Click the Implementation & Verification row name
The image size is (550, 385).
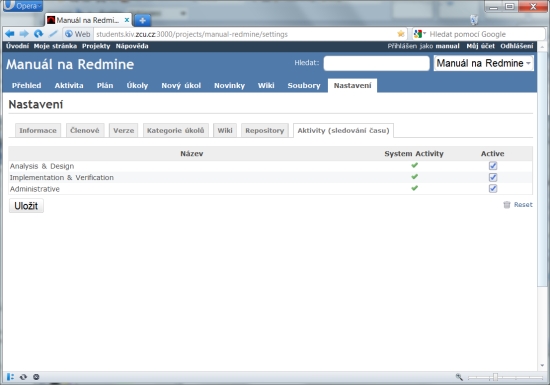62,177
